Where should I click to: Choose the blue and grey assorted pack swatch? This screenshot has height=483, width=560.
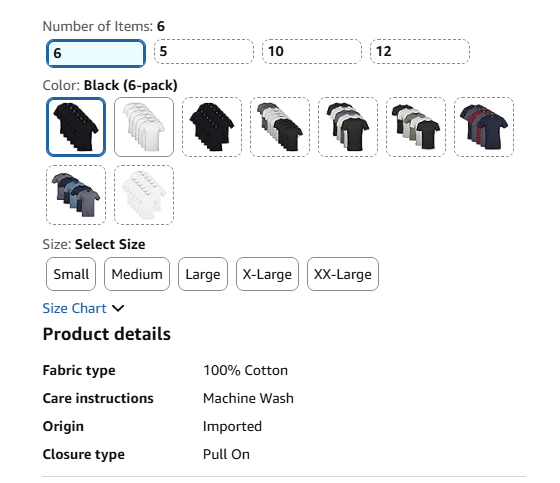pyautogui.click(x=76, y=195)
